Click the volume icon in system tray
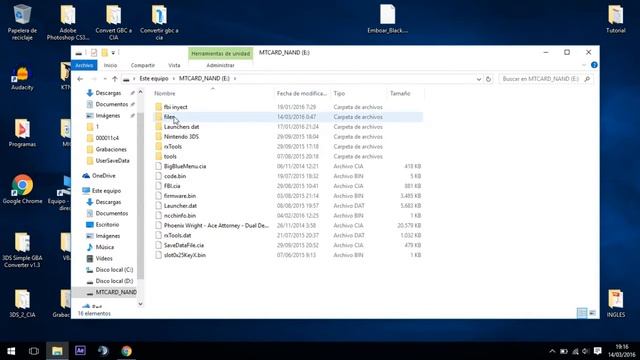Screen dimensions: 640x360 tap(586, 351)
